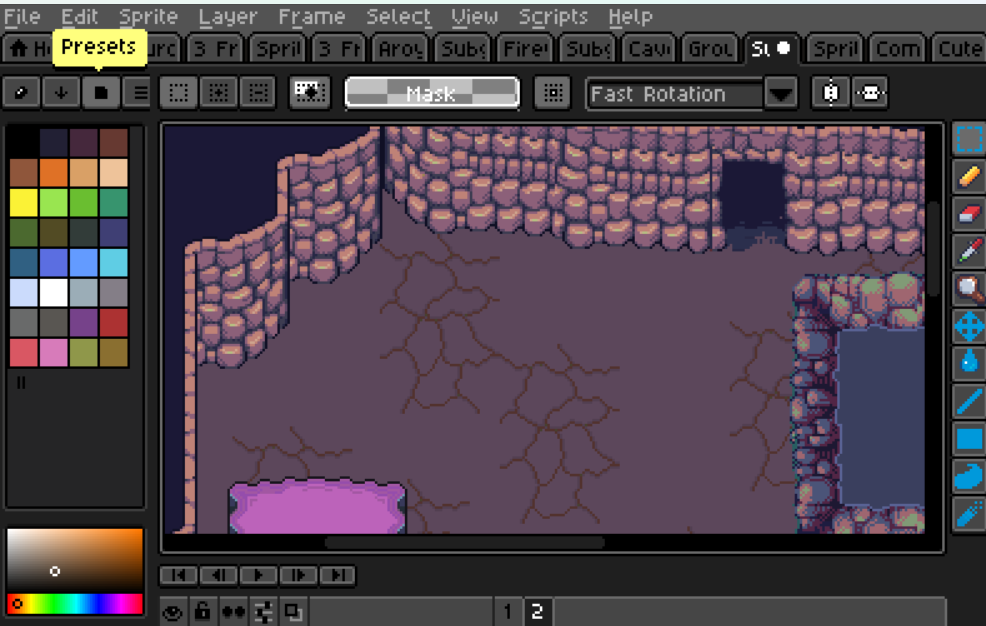Pick the yellow palette swatch

(24, 202)
